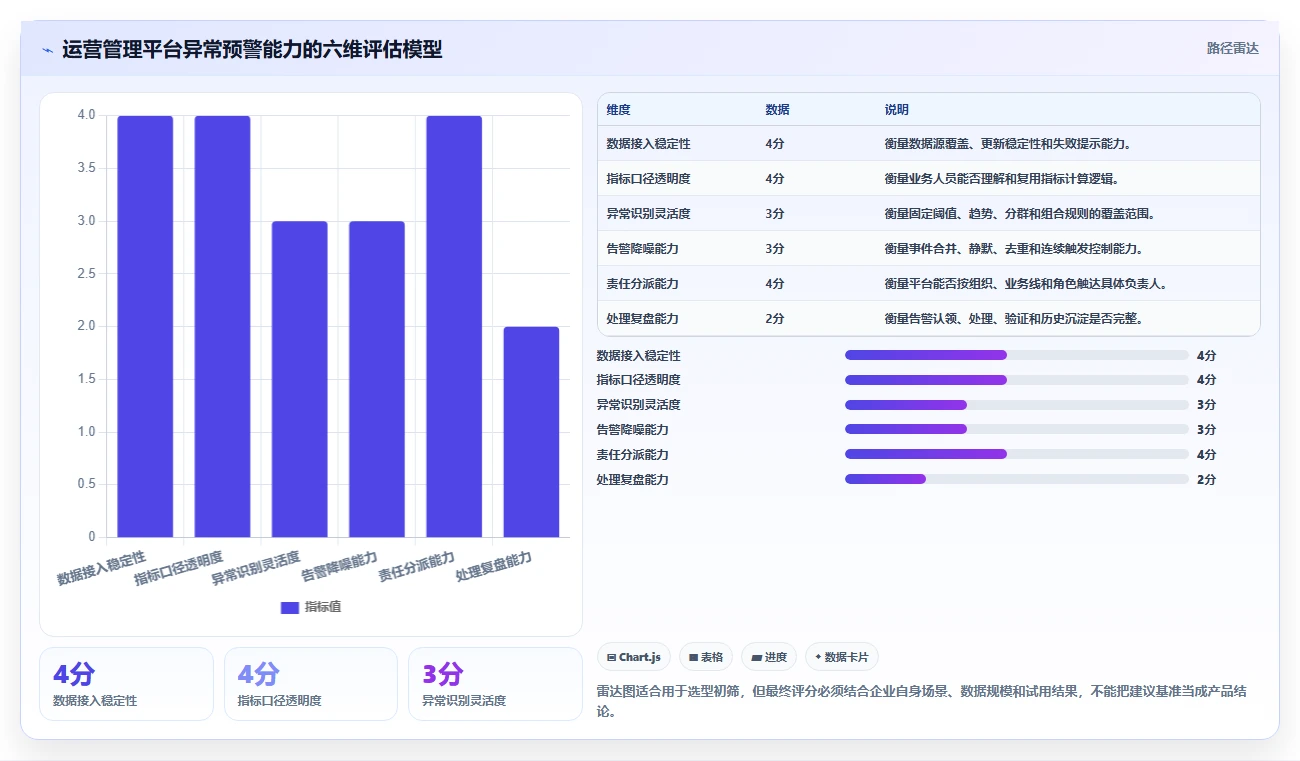Image resolution: width=1300 pixels, height=761 pixels.
Task: Click the 2.0 y-axis label
Action: pyautogui.click(x=87, y=326)
